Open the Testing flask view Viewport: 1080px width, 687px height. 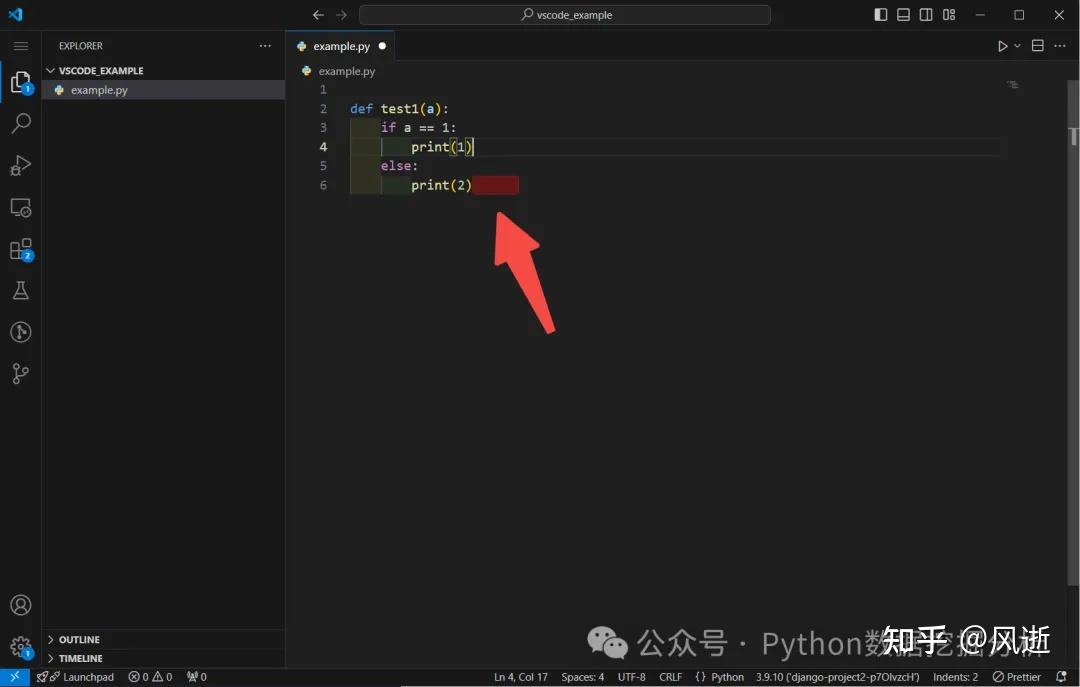[21, 291]
